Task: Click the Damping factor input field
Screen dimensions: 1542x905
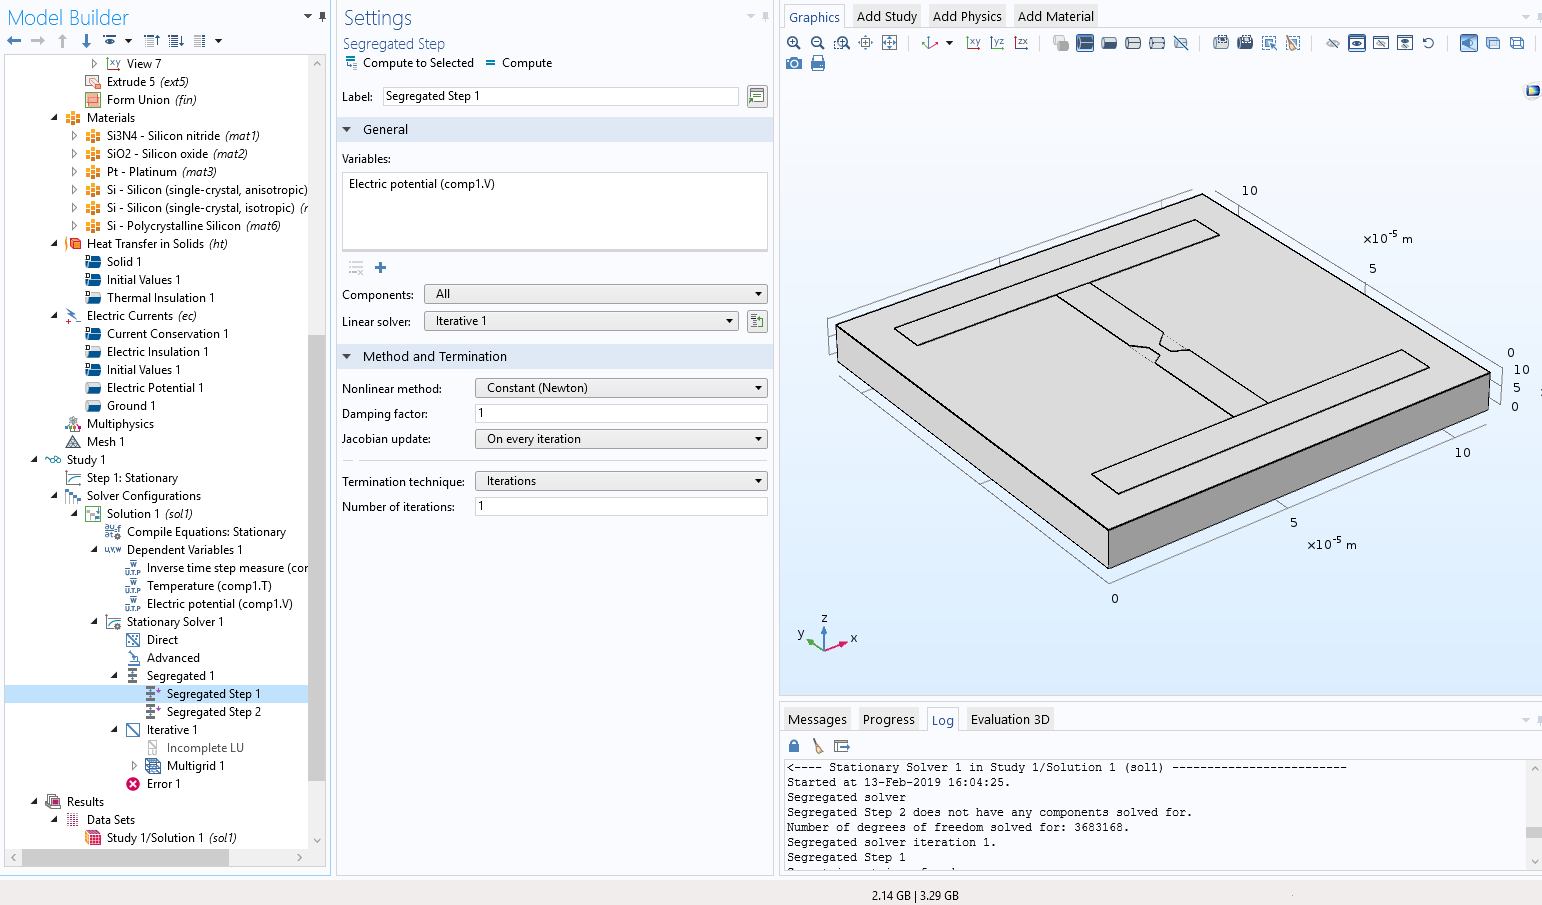Action: click(x=620, y=414)
